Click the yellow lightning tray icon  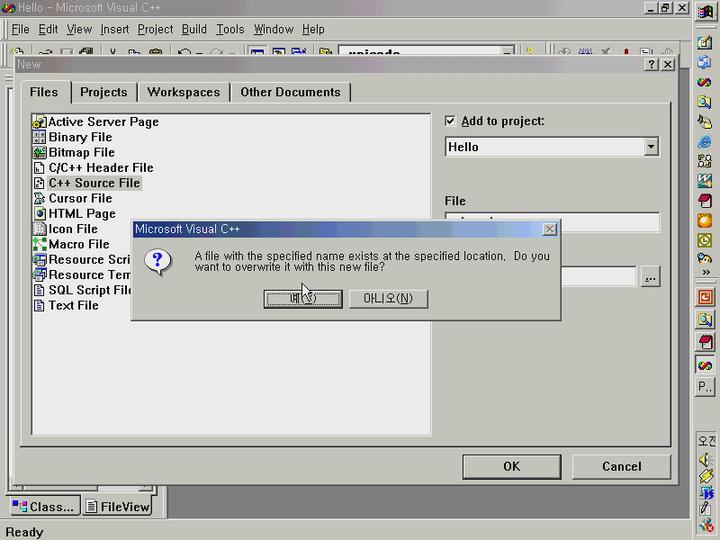click(705, 476)
